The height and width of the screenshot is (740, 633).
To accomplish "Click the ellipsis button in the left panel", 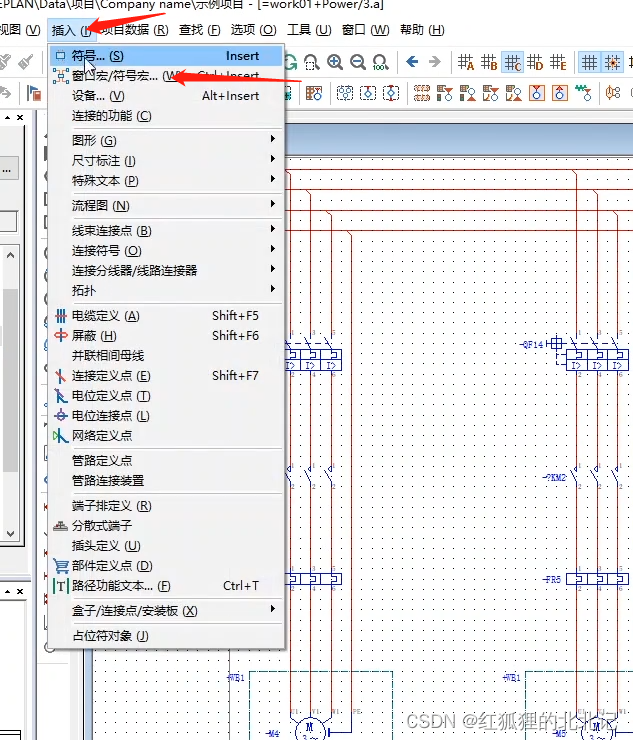I will click(7, 168).
